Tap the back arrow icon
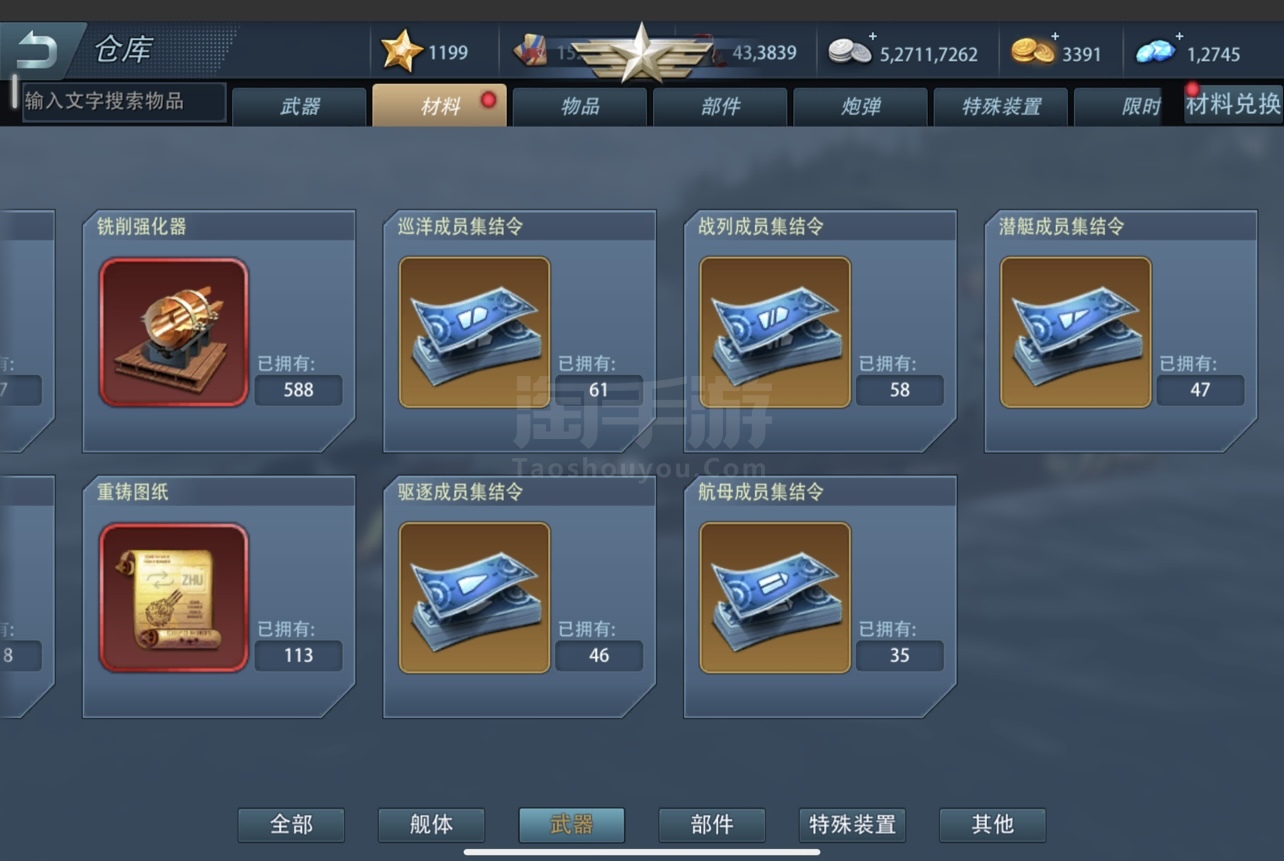Image resolution: width=1284 pixels, height=861 pixels. [37, 49]
